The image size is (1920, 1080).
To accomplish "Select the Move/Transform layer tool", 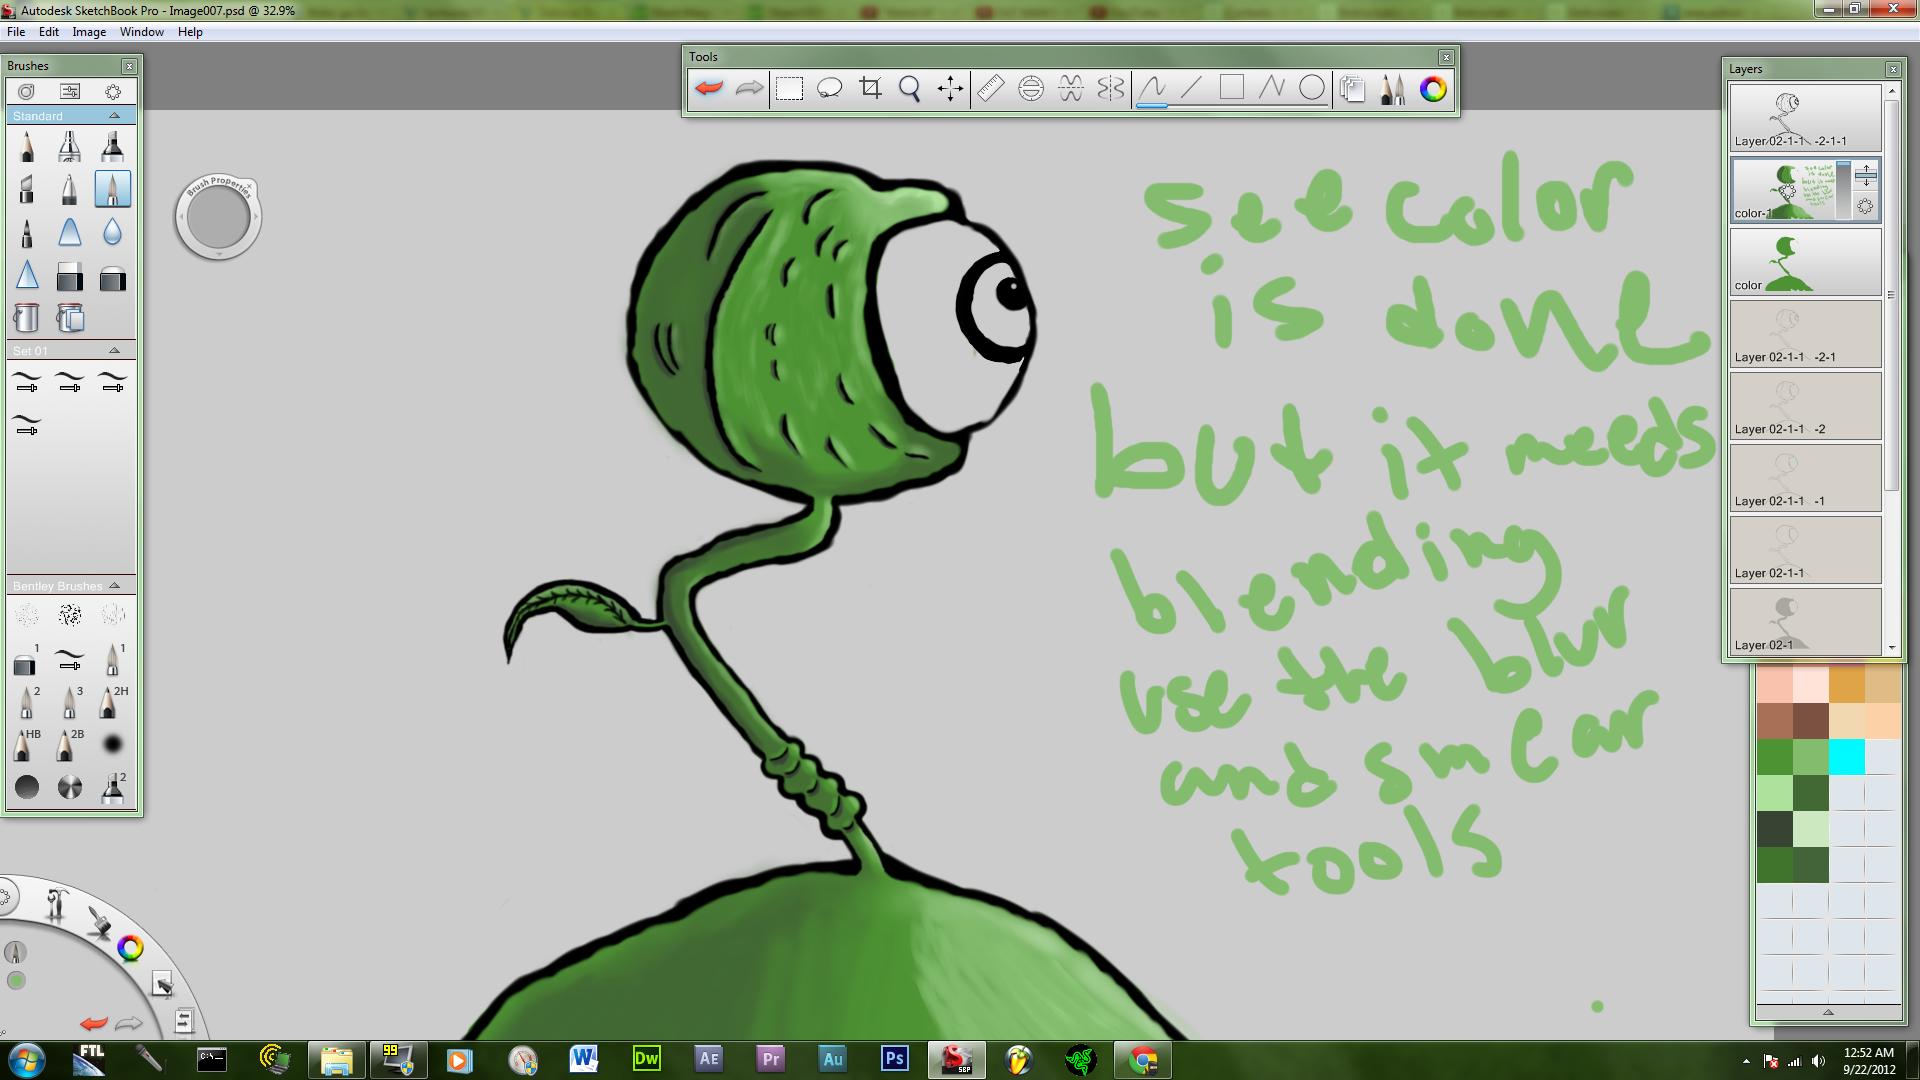I will 951,89.
